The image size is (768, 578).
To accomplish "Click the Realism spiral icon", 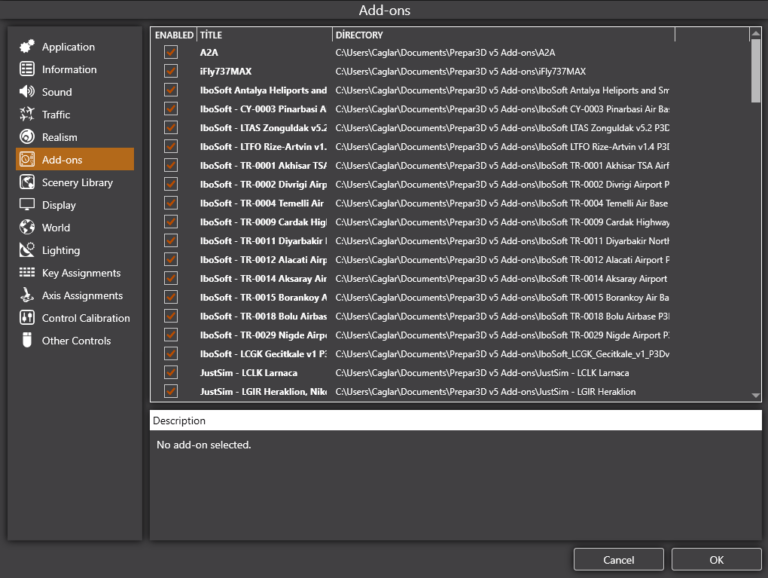I will [27, 137].
